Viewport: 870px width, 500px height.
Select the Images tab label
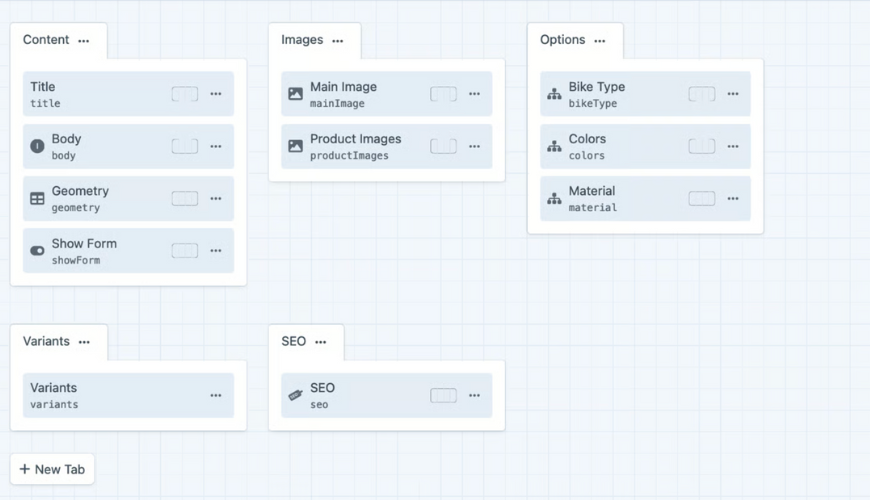(302, 40)
